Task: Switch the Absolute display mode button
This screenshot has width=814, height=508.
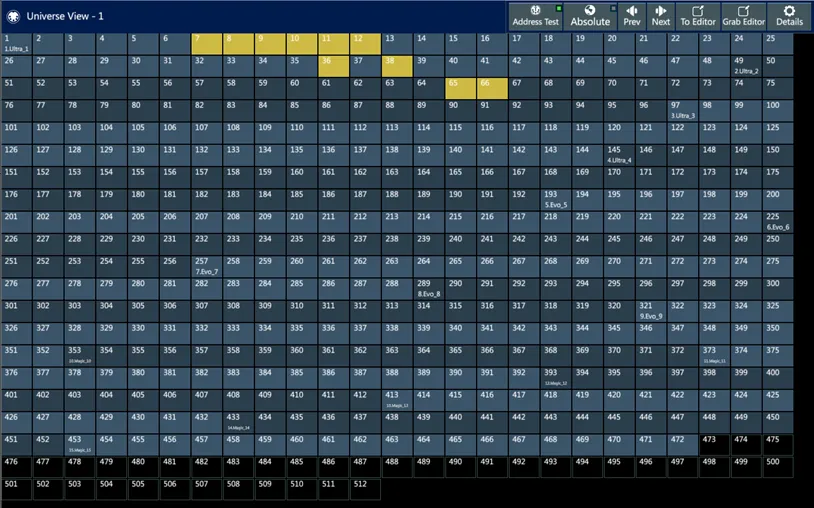Action: [x=590, y=16]
